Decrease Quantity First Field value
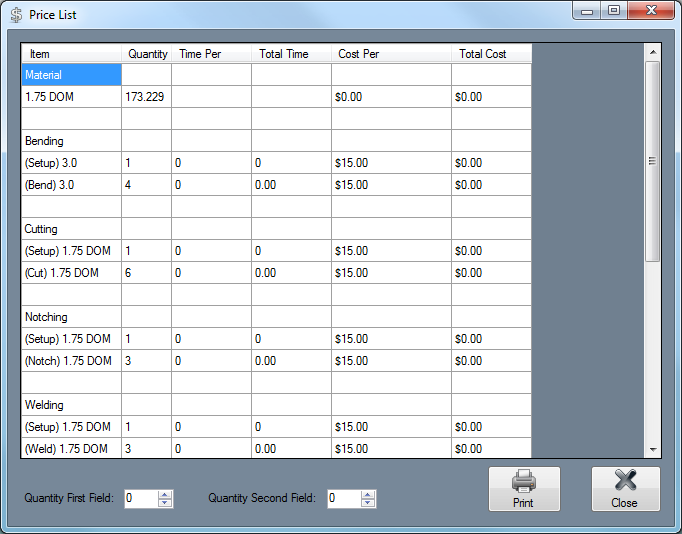 [165, 503]
